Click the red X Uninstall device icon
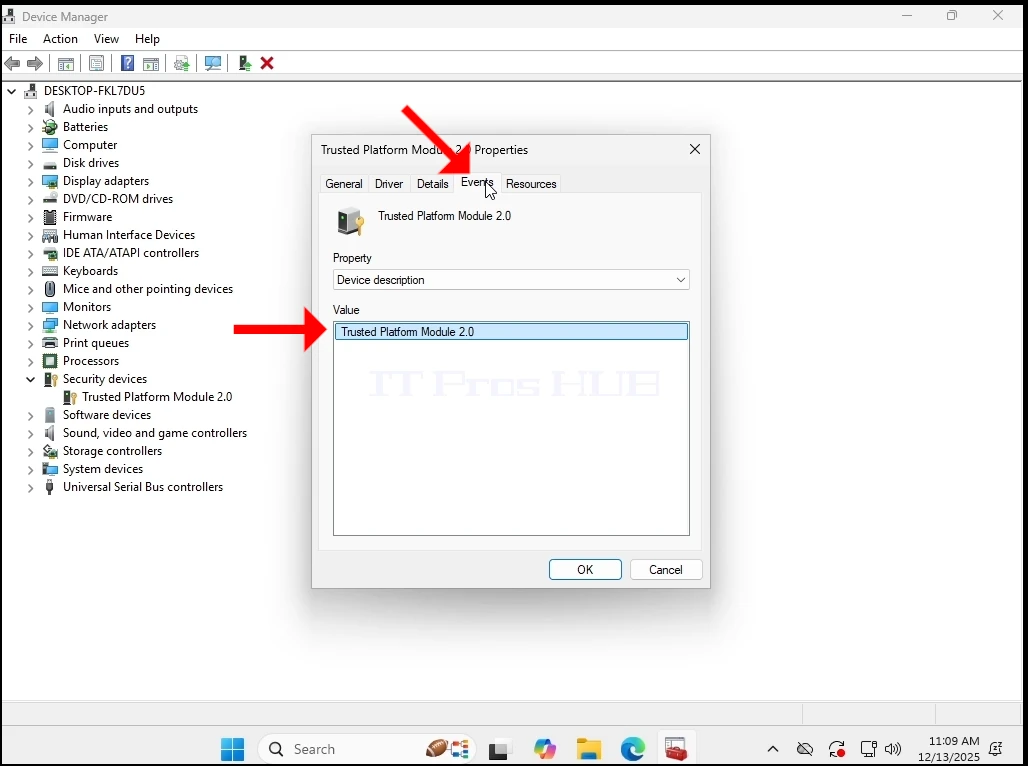This screenshot has height=766, width=1028. (x=267, y=63)
